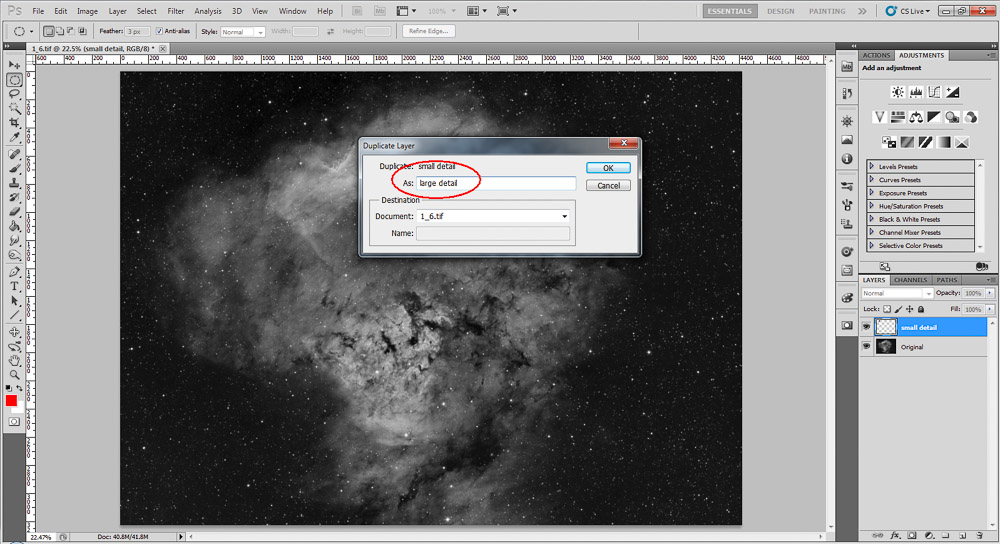1000x544 pixels.
Task: Click the red foreground color swatch
Action: pos(11,401)
